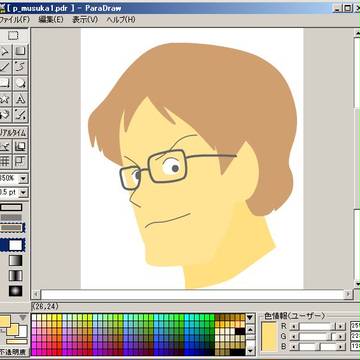Open the 表示(V) menu
Screen dimensions: 360x360
pos(85,20)
